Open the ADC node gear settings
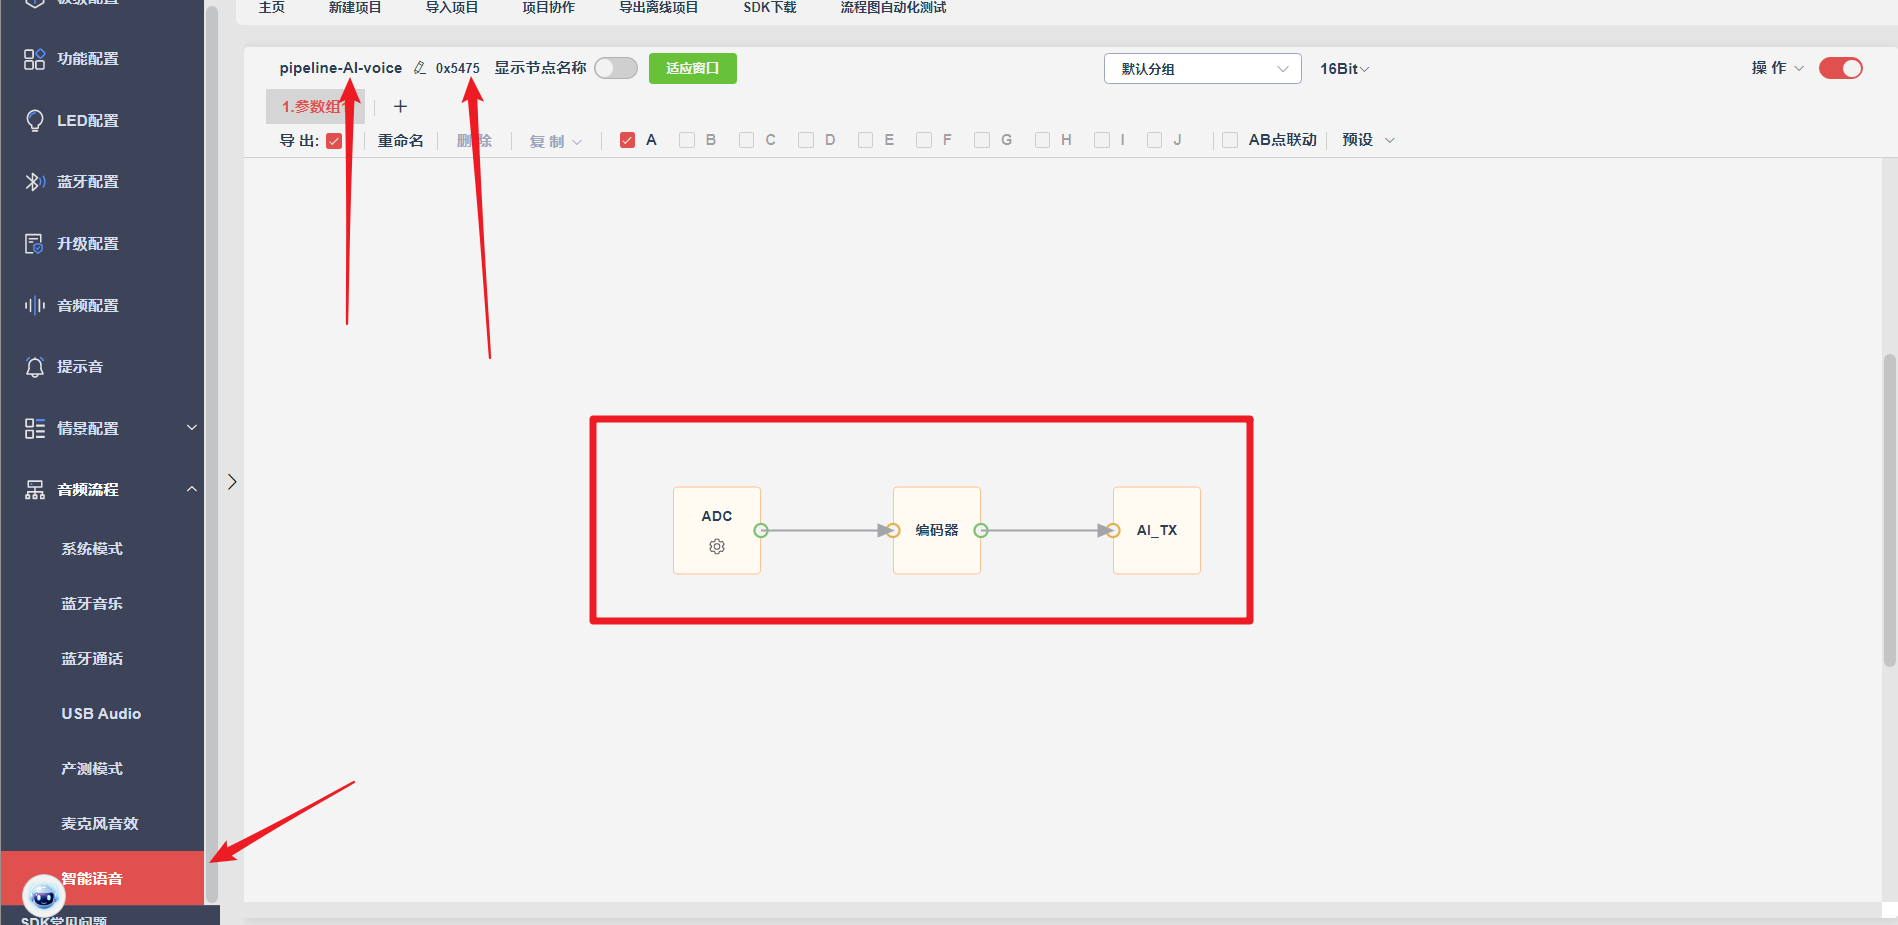 (x=717, y=547)
